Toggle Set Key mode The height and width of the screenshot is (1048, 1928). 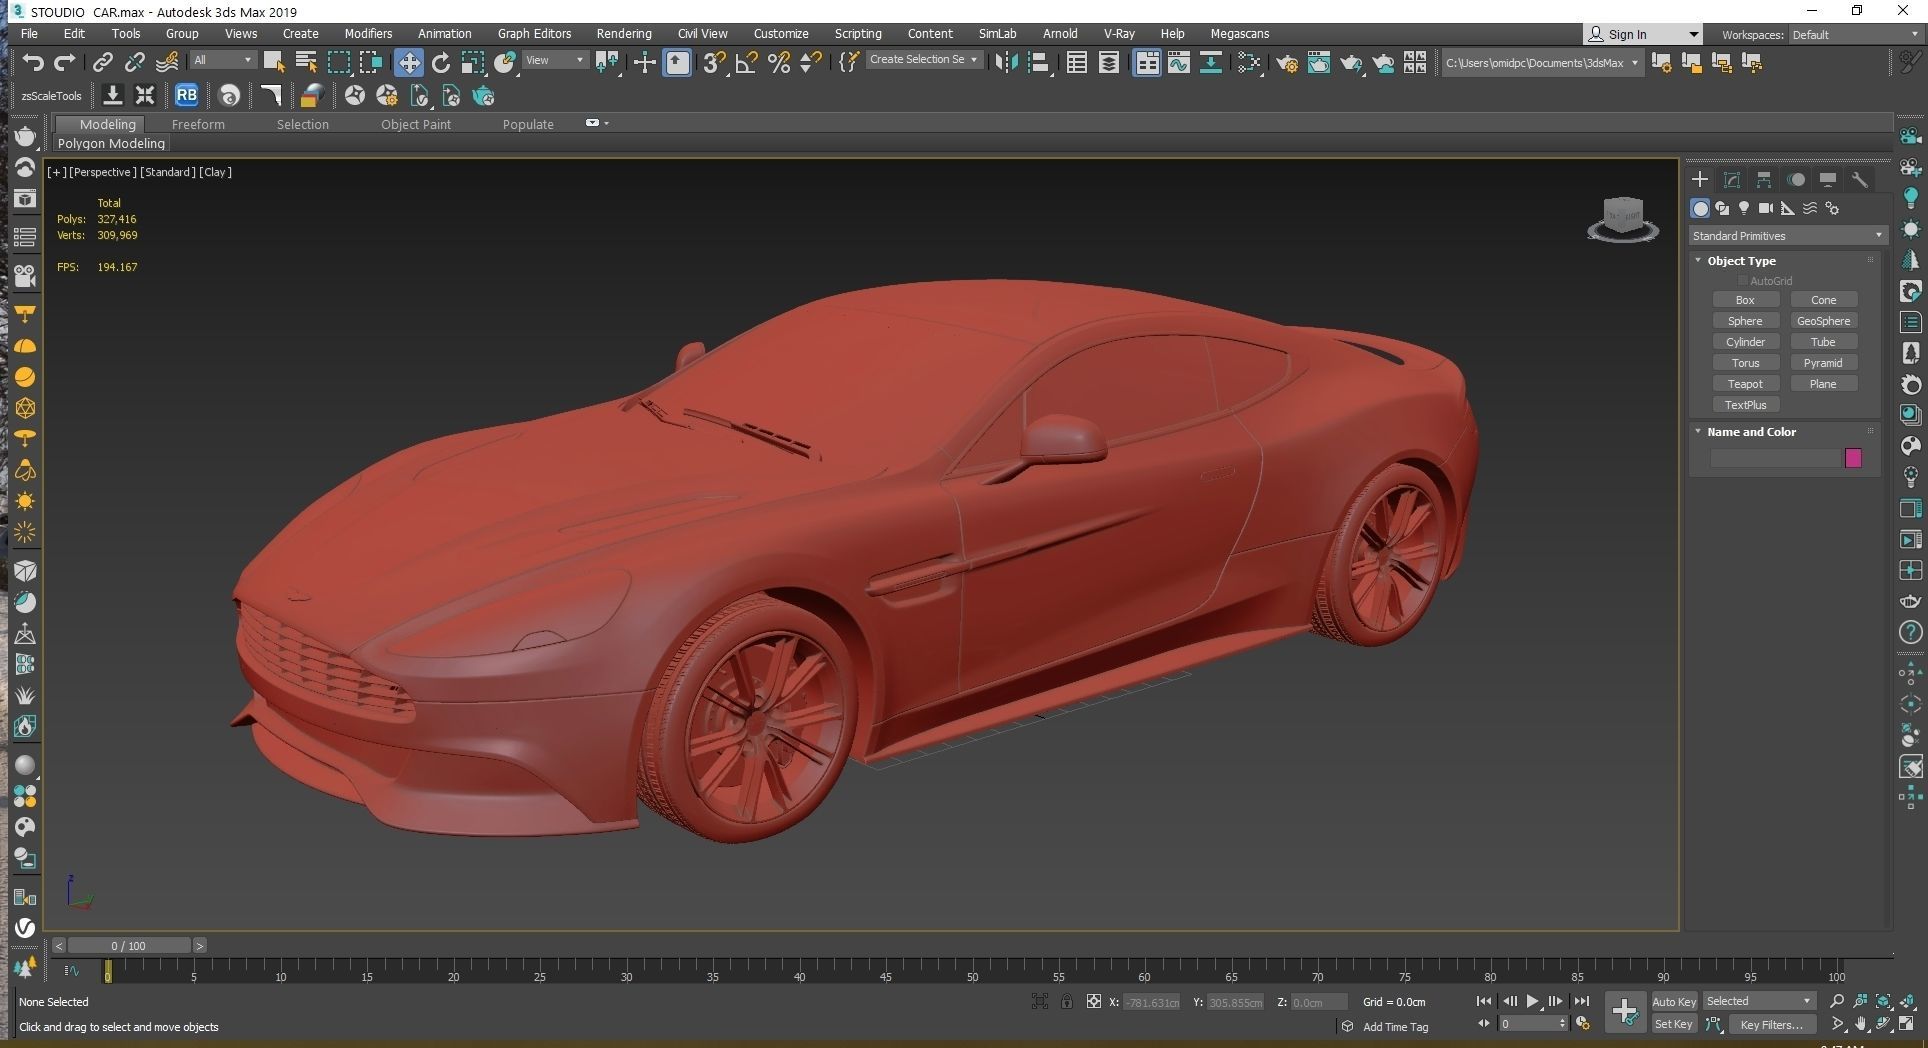click(1673, 1024)
